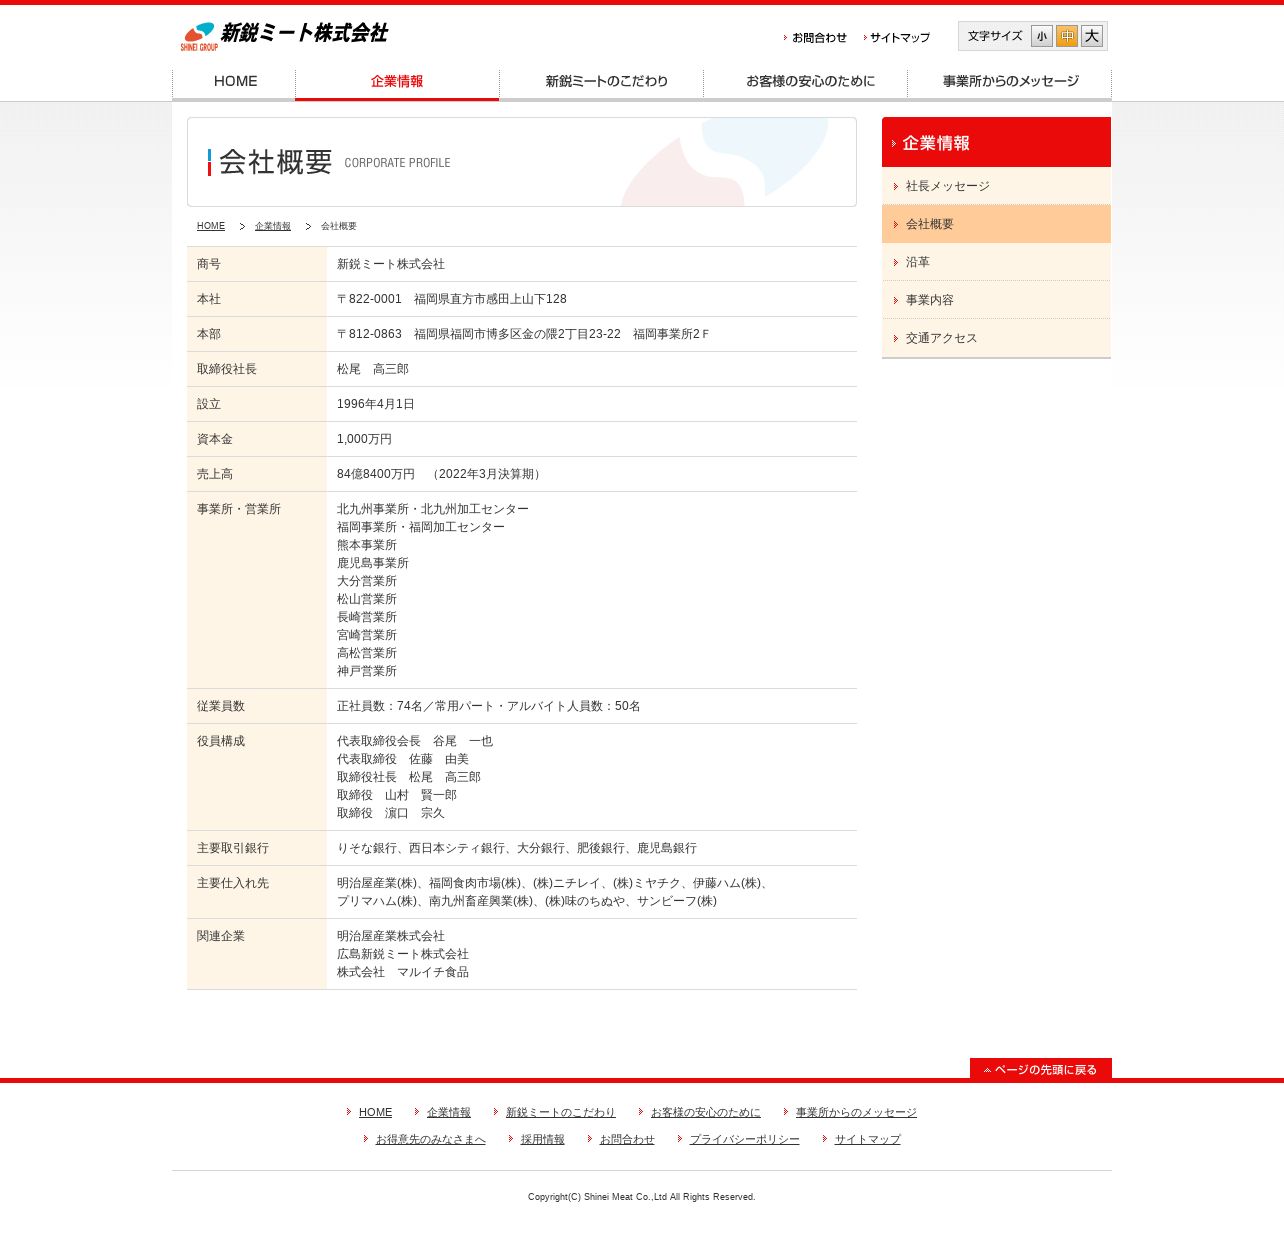Click the headquarters address 〒812-0863
The image size is (1284, 1241).
pyautogui.click(x=524, y=334)
